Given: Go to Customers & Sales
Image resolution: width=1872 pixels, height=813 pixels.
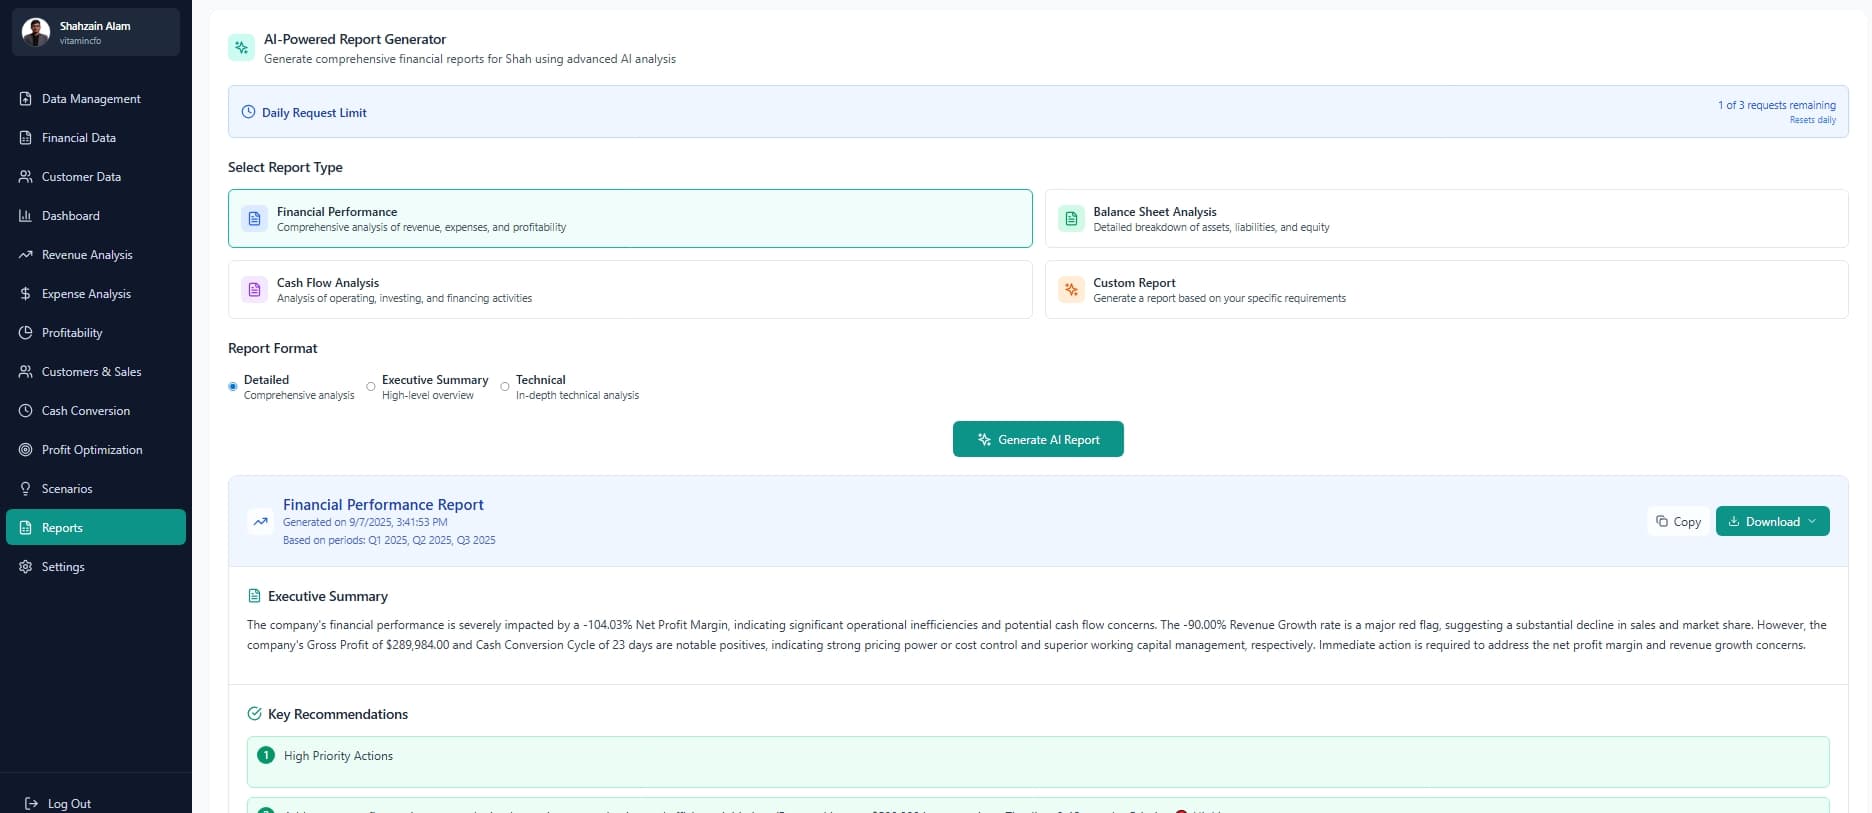Looking at the screenshot, I should pyautogui.click(x=96, y=372).
